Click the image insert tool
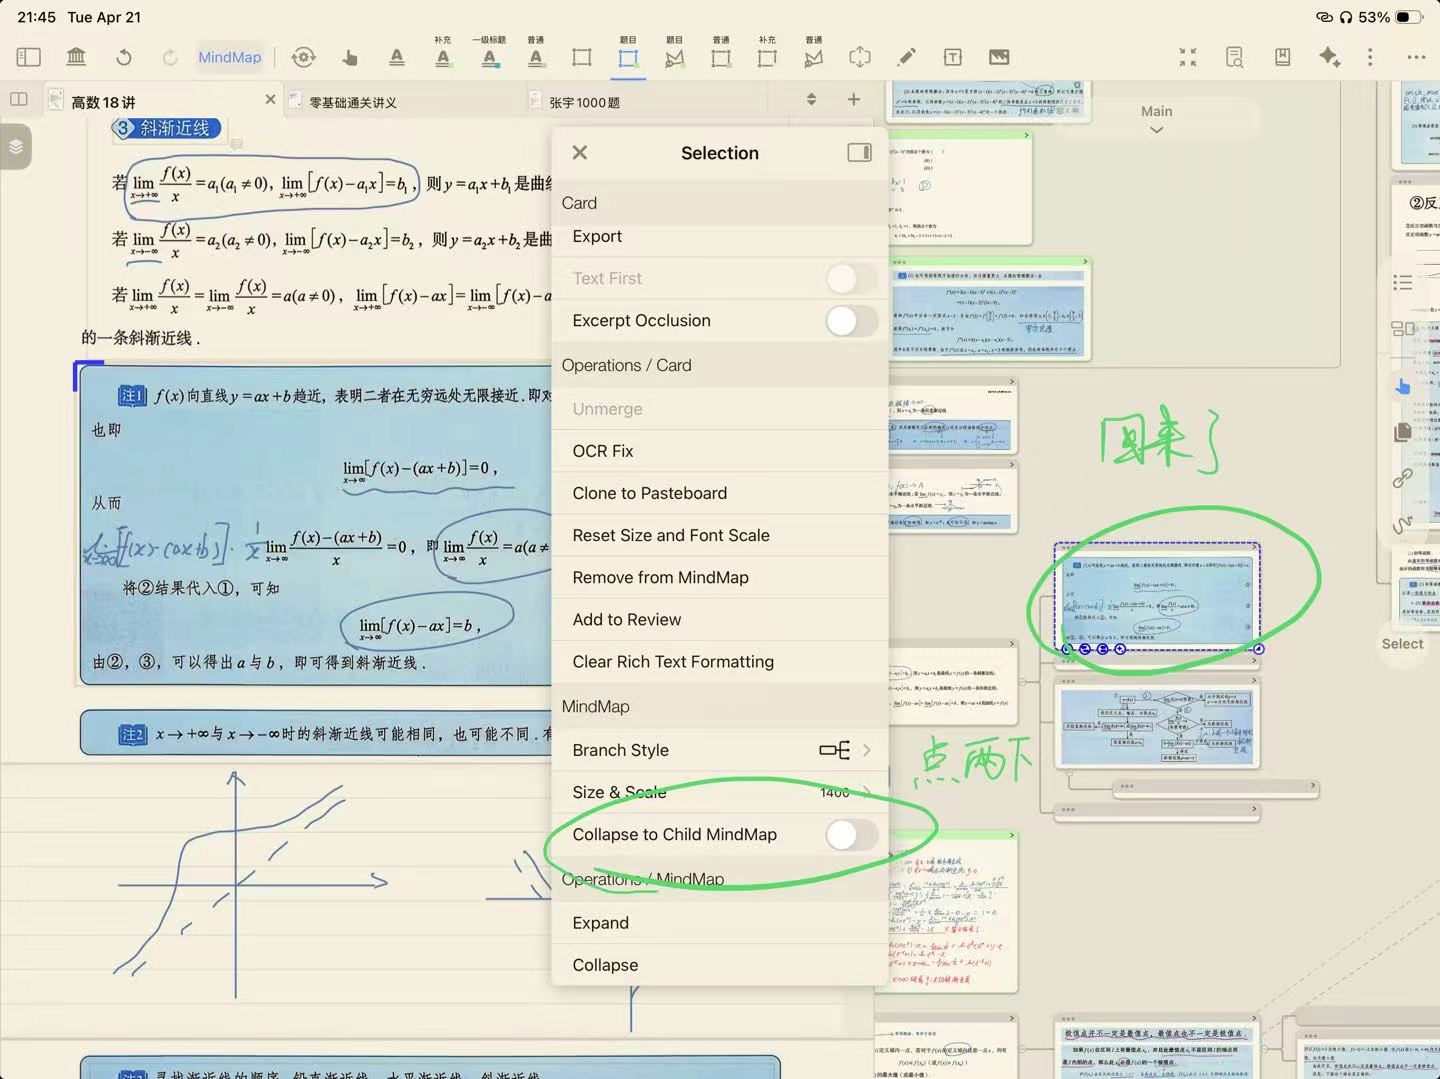The width and height of the screenshot is (1440, 1079). click(x=999, y=57)
